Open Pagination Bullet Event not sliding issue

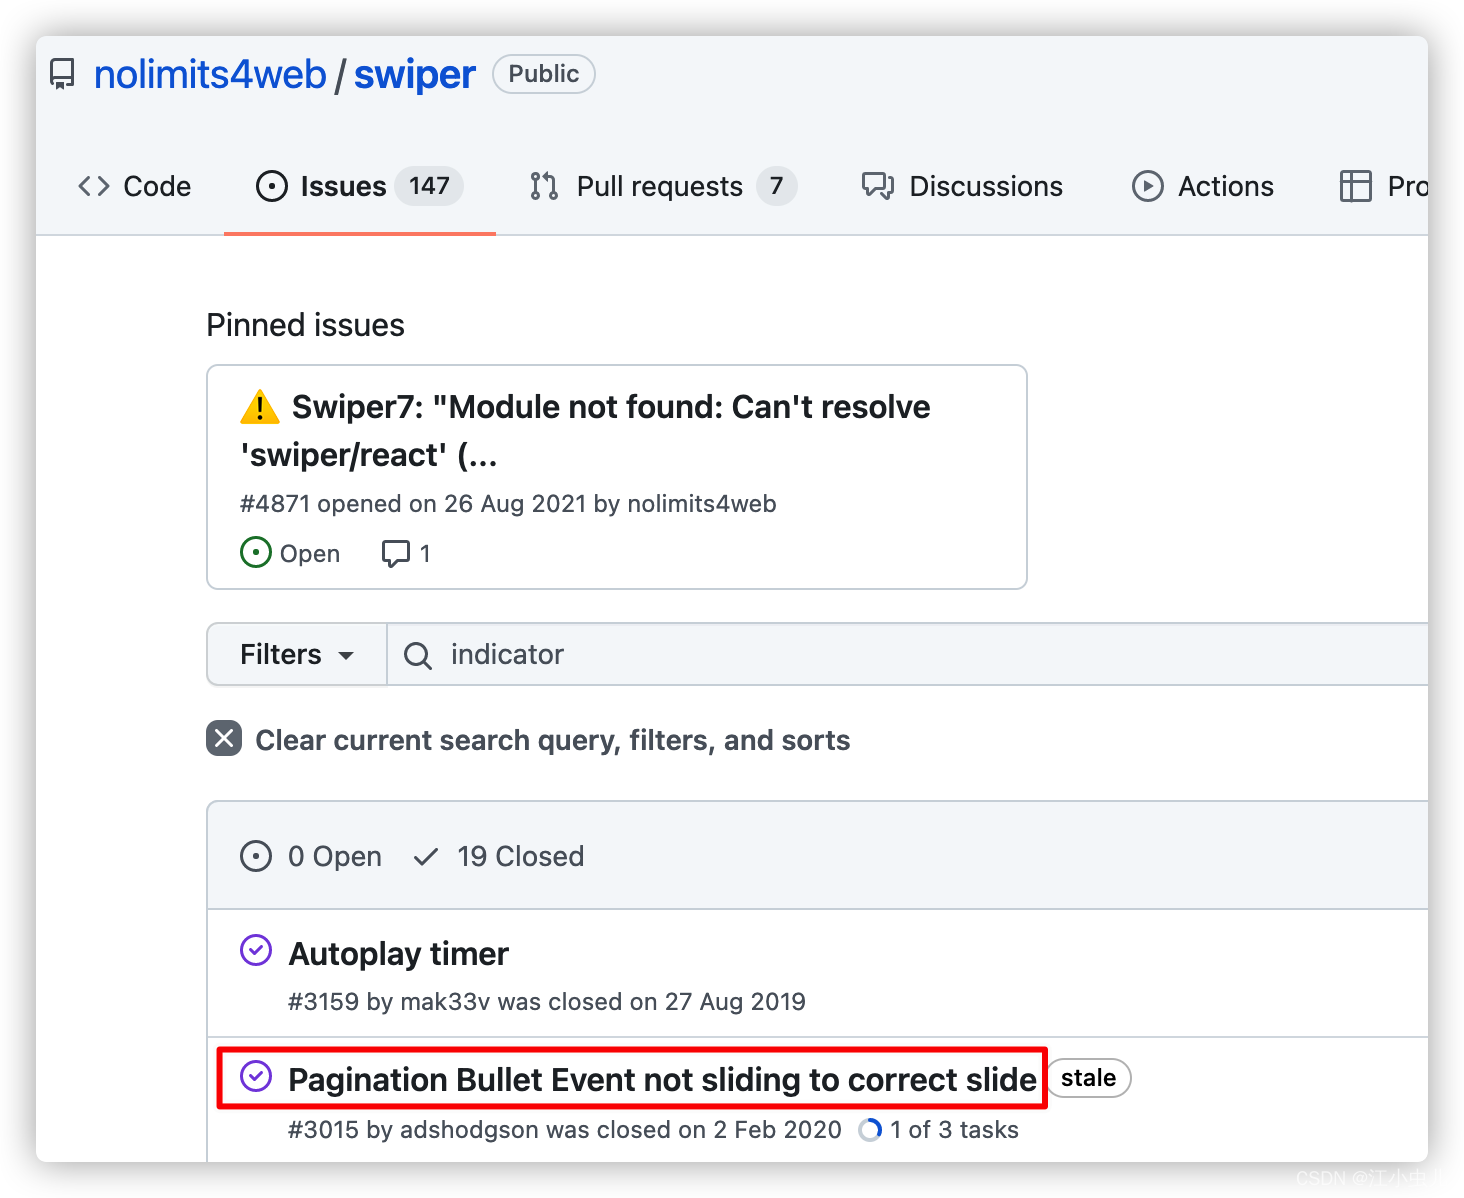662,1080
